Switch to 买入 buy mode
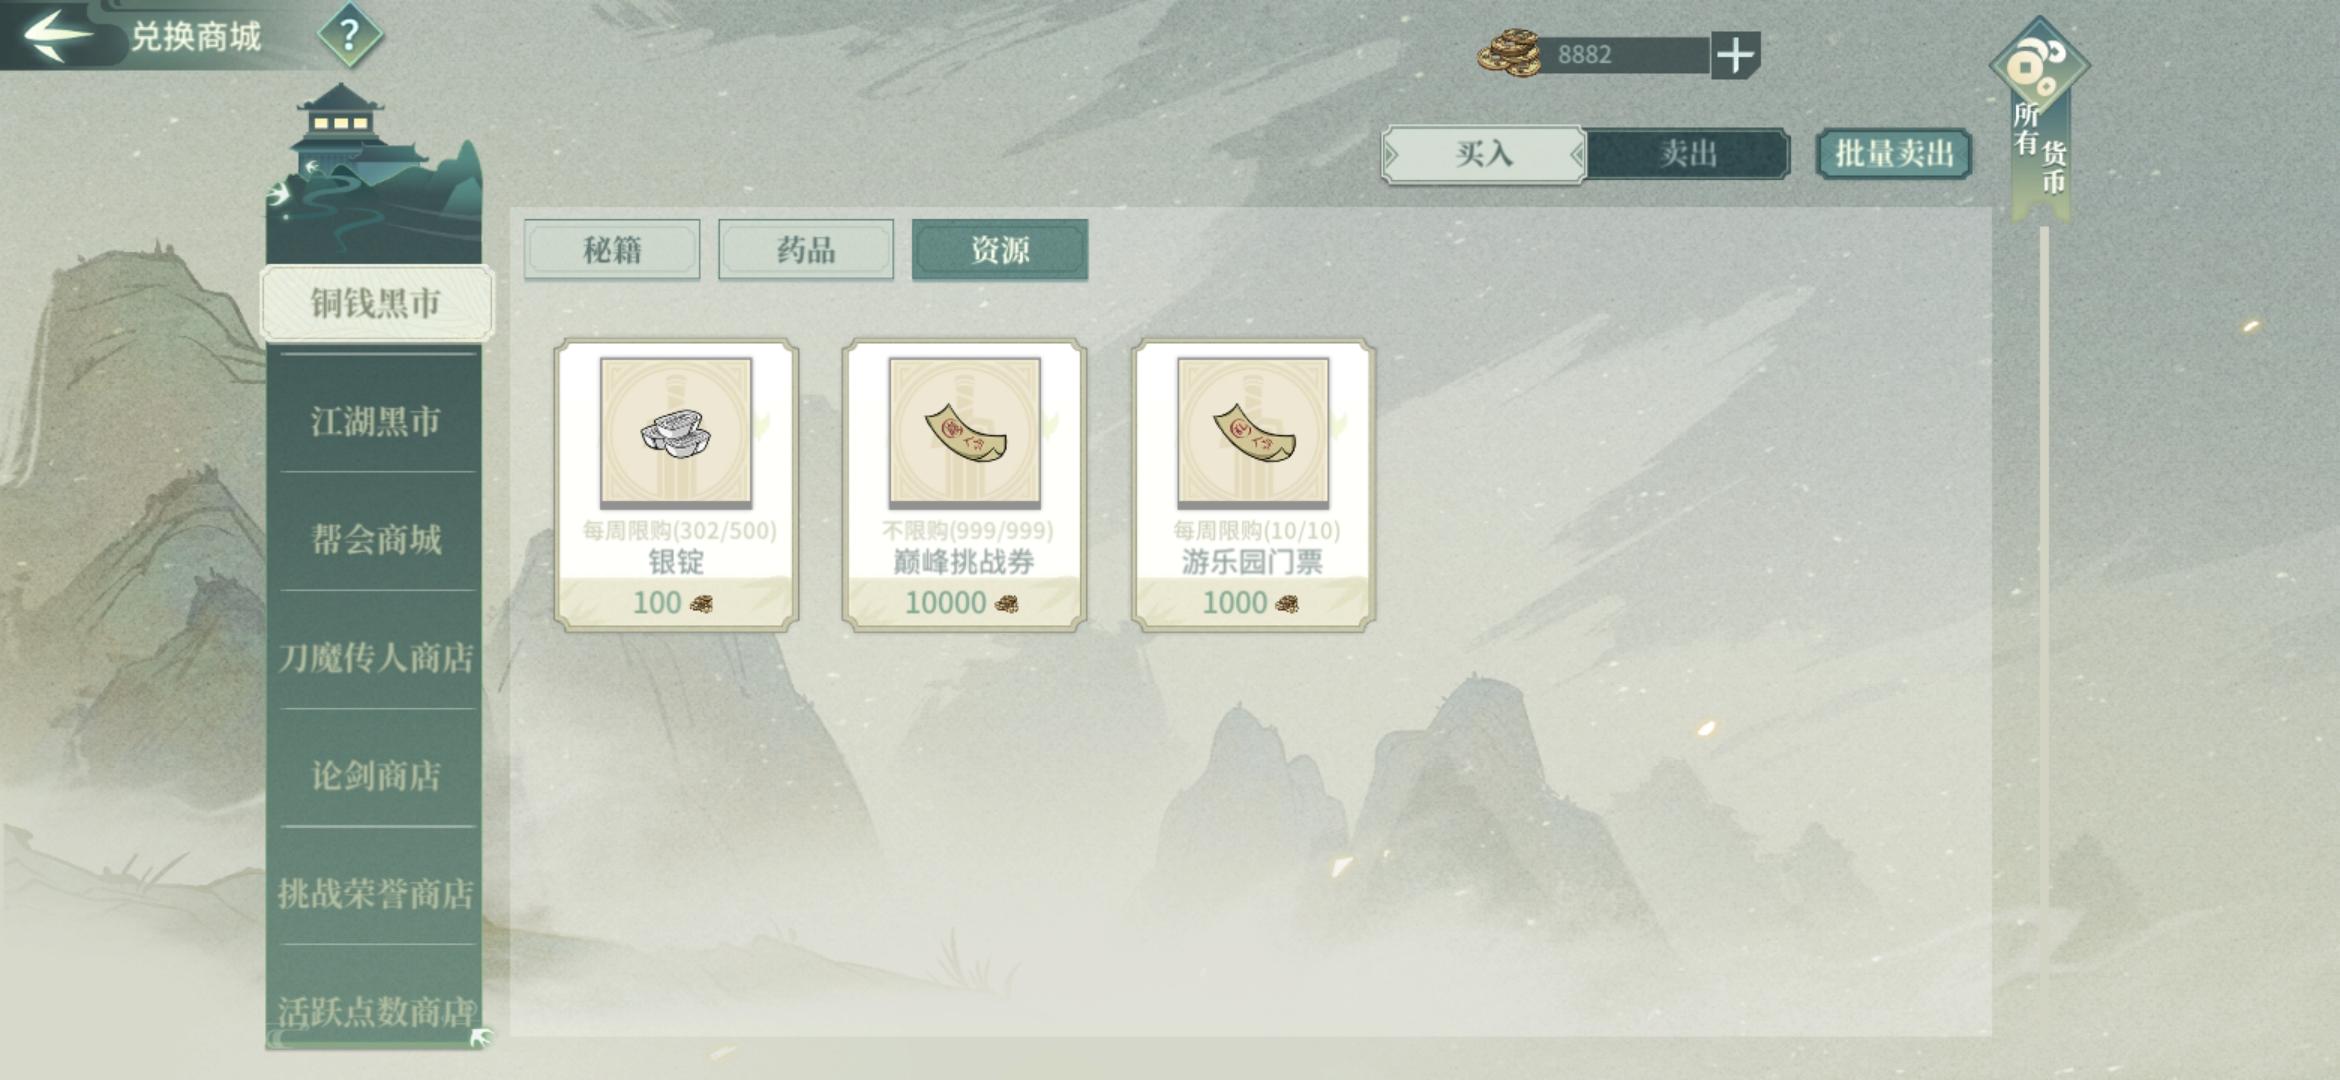 click(1483, 154)
